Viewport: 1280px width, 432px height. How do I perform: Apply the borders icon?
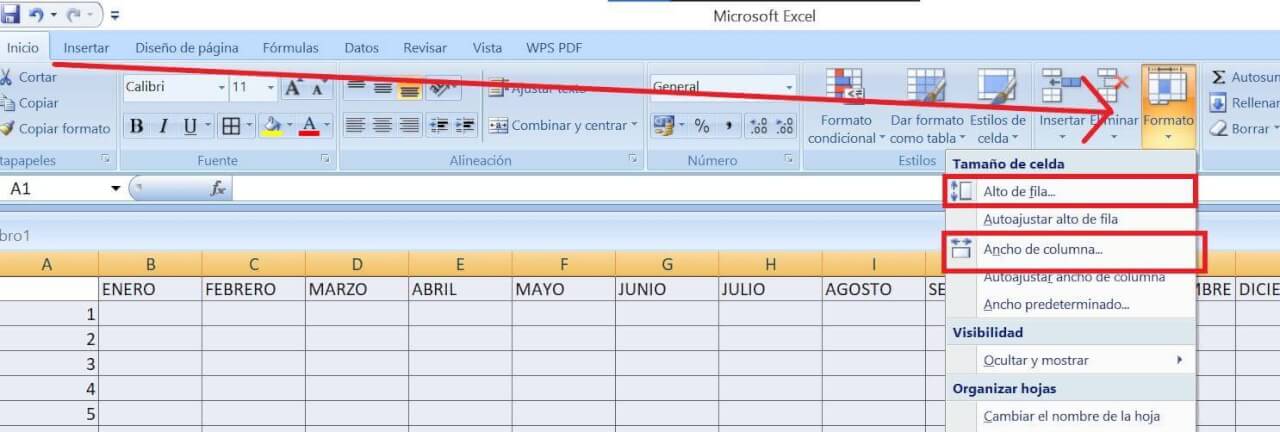[x=230, y=126]
